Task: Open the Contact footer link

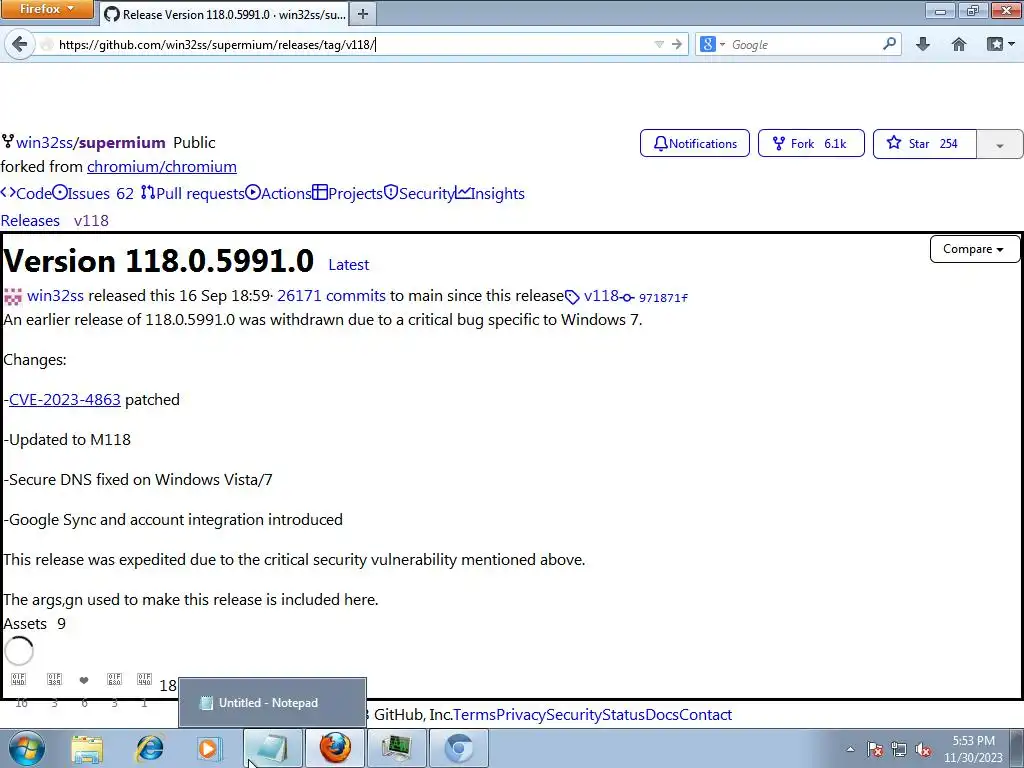Action: coord(705,714)
